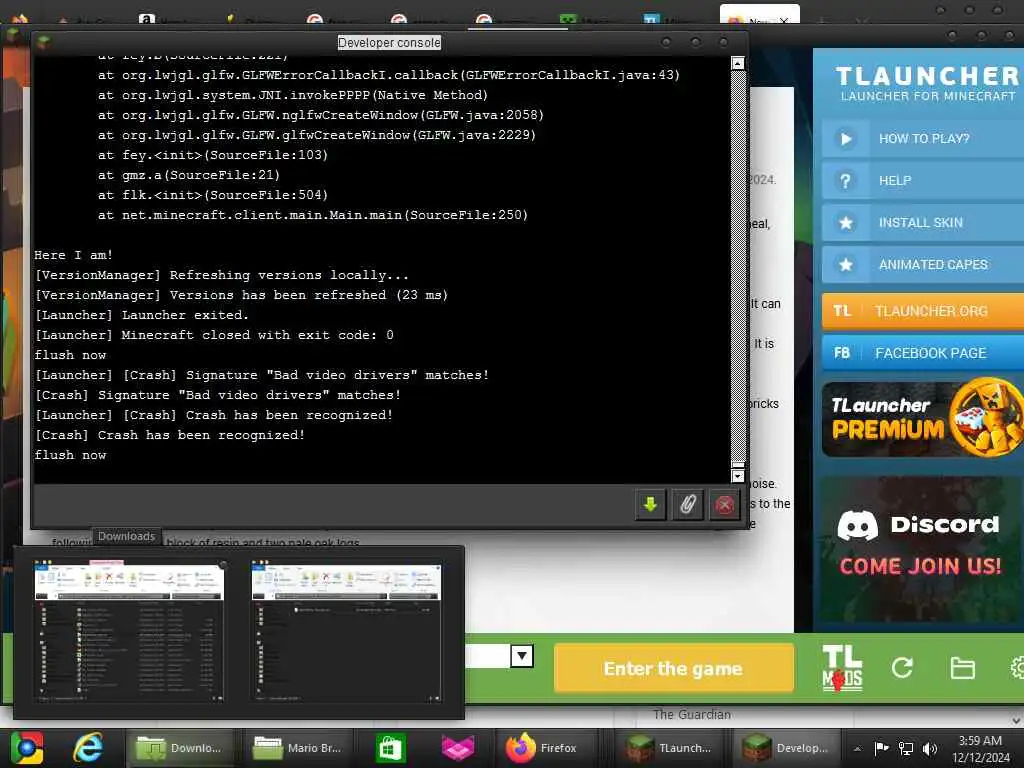Open Internet Explorer from taskbar

[88, 748]
